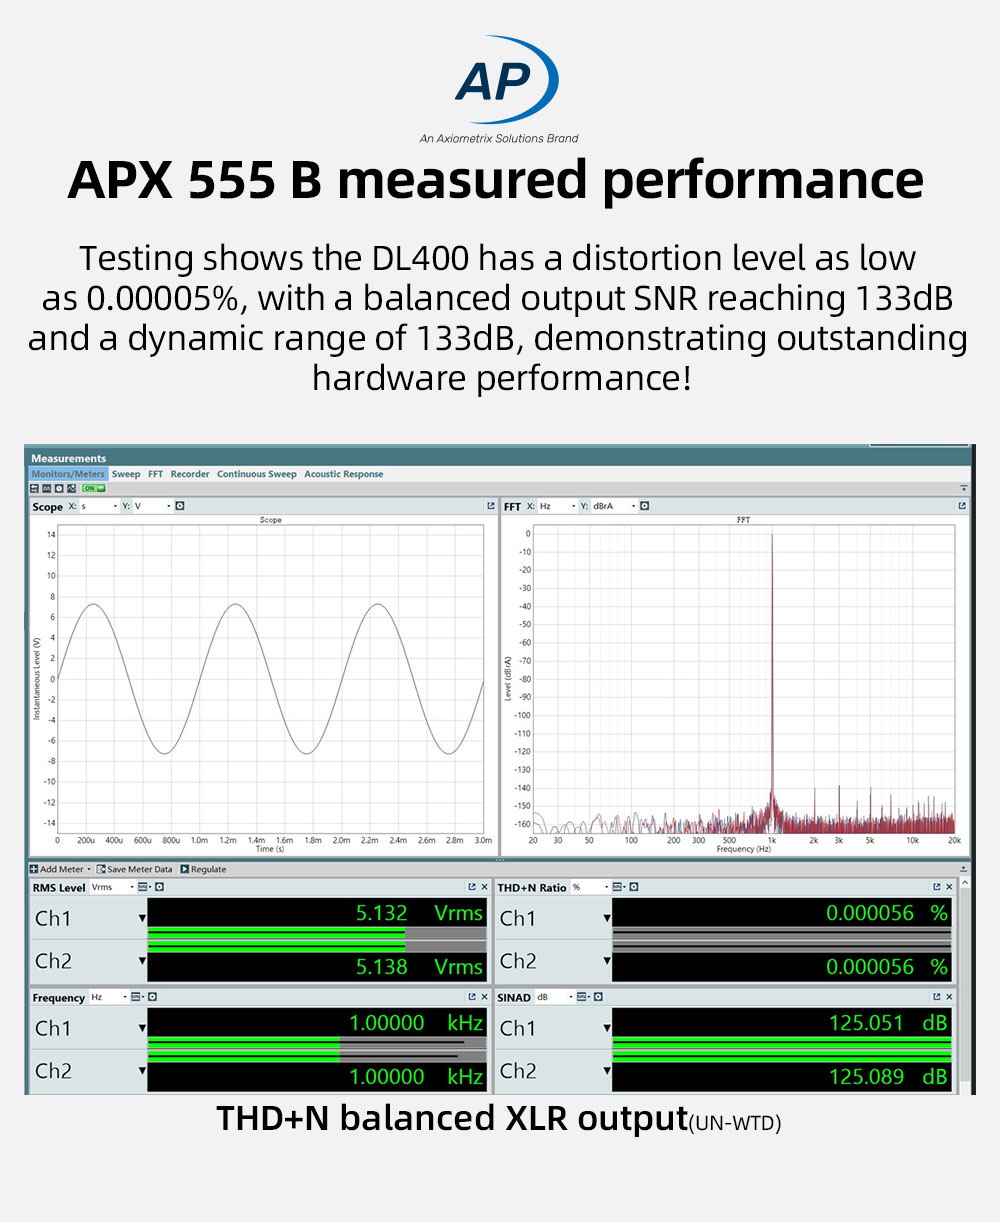This screenshot has width=1000, height=1222.
Task: Open the Scope settings gear icon
Action: click(x=180, y=506)
